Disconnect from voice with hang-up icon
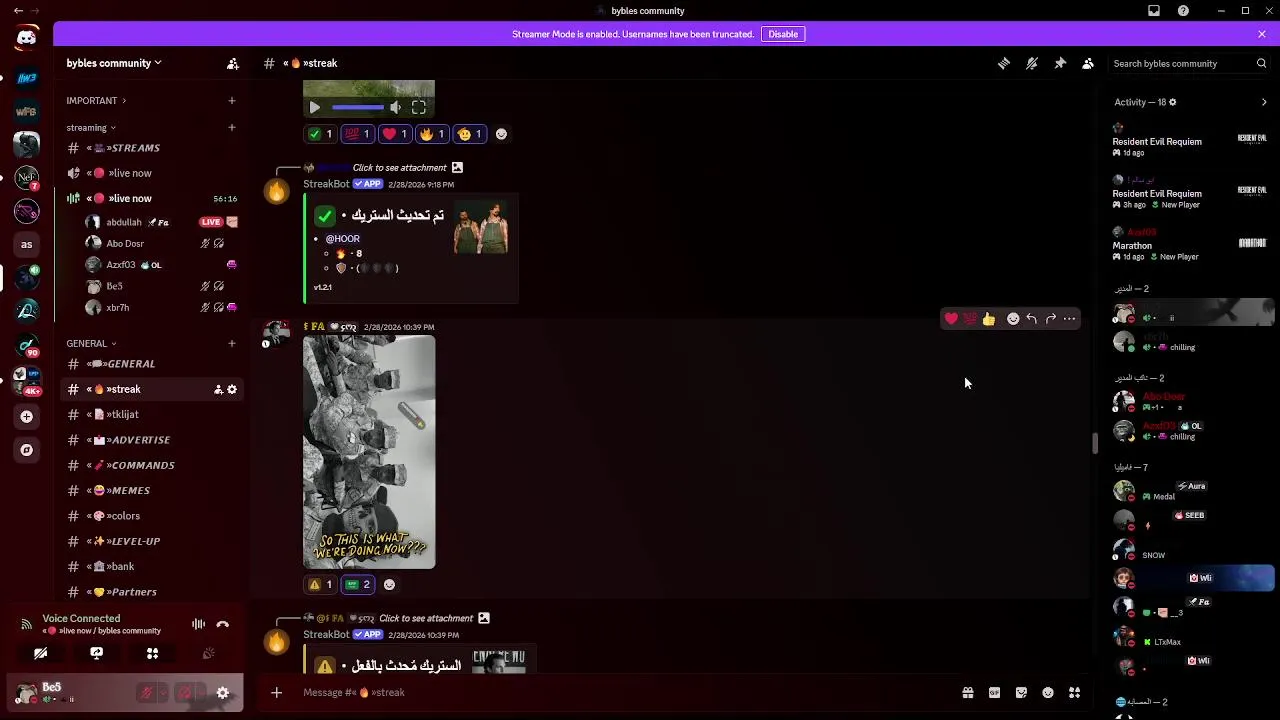Screen dimensions: 1280x720 click(223, 624)
